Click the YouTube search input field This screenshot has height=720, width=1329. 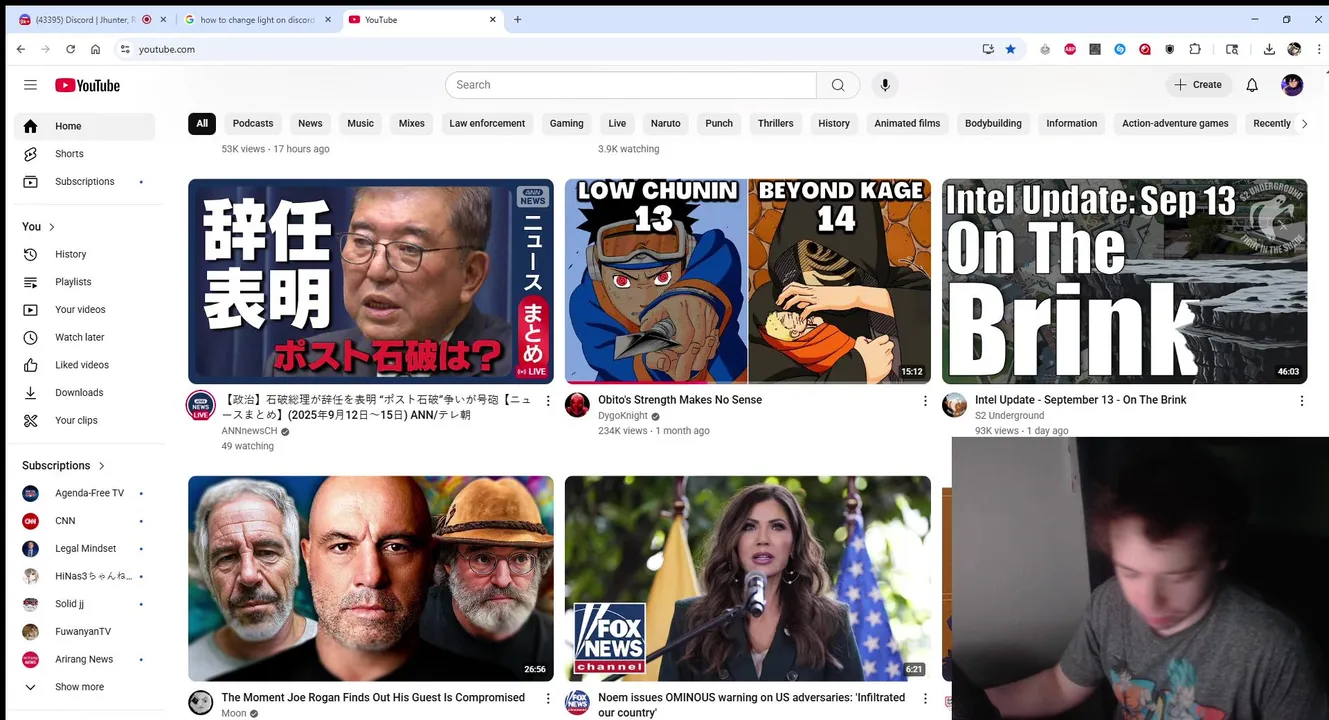coord(631,85)
